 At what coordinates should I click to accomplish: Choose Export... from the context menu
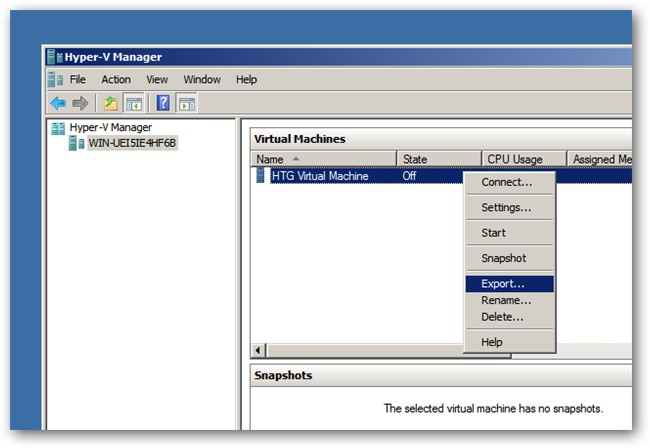pyautogui.click(x=509, y=284)
